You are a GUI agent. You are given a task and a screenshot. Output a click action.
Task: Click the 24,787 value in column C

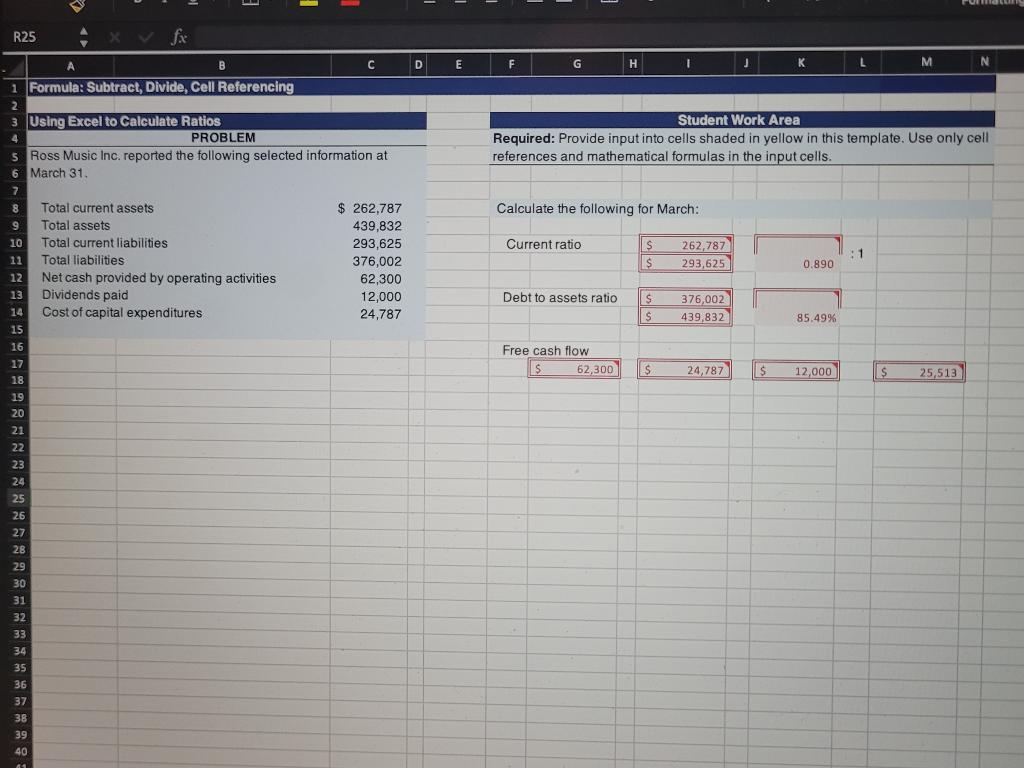[381, 314]
